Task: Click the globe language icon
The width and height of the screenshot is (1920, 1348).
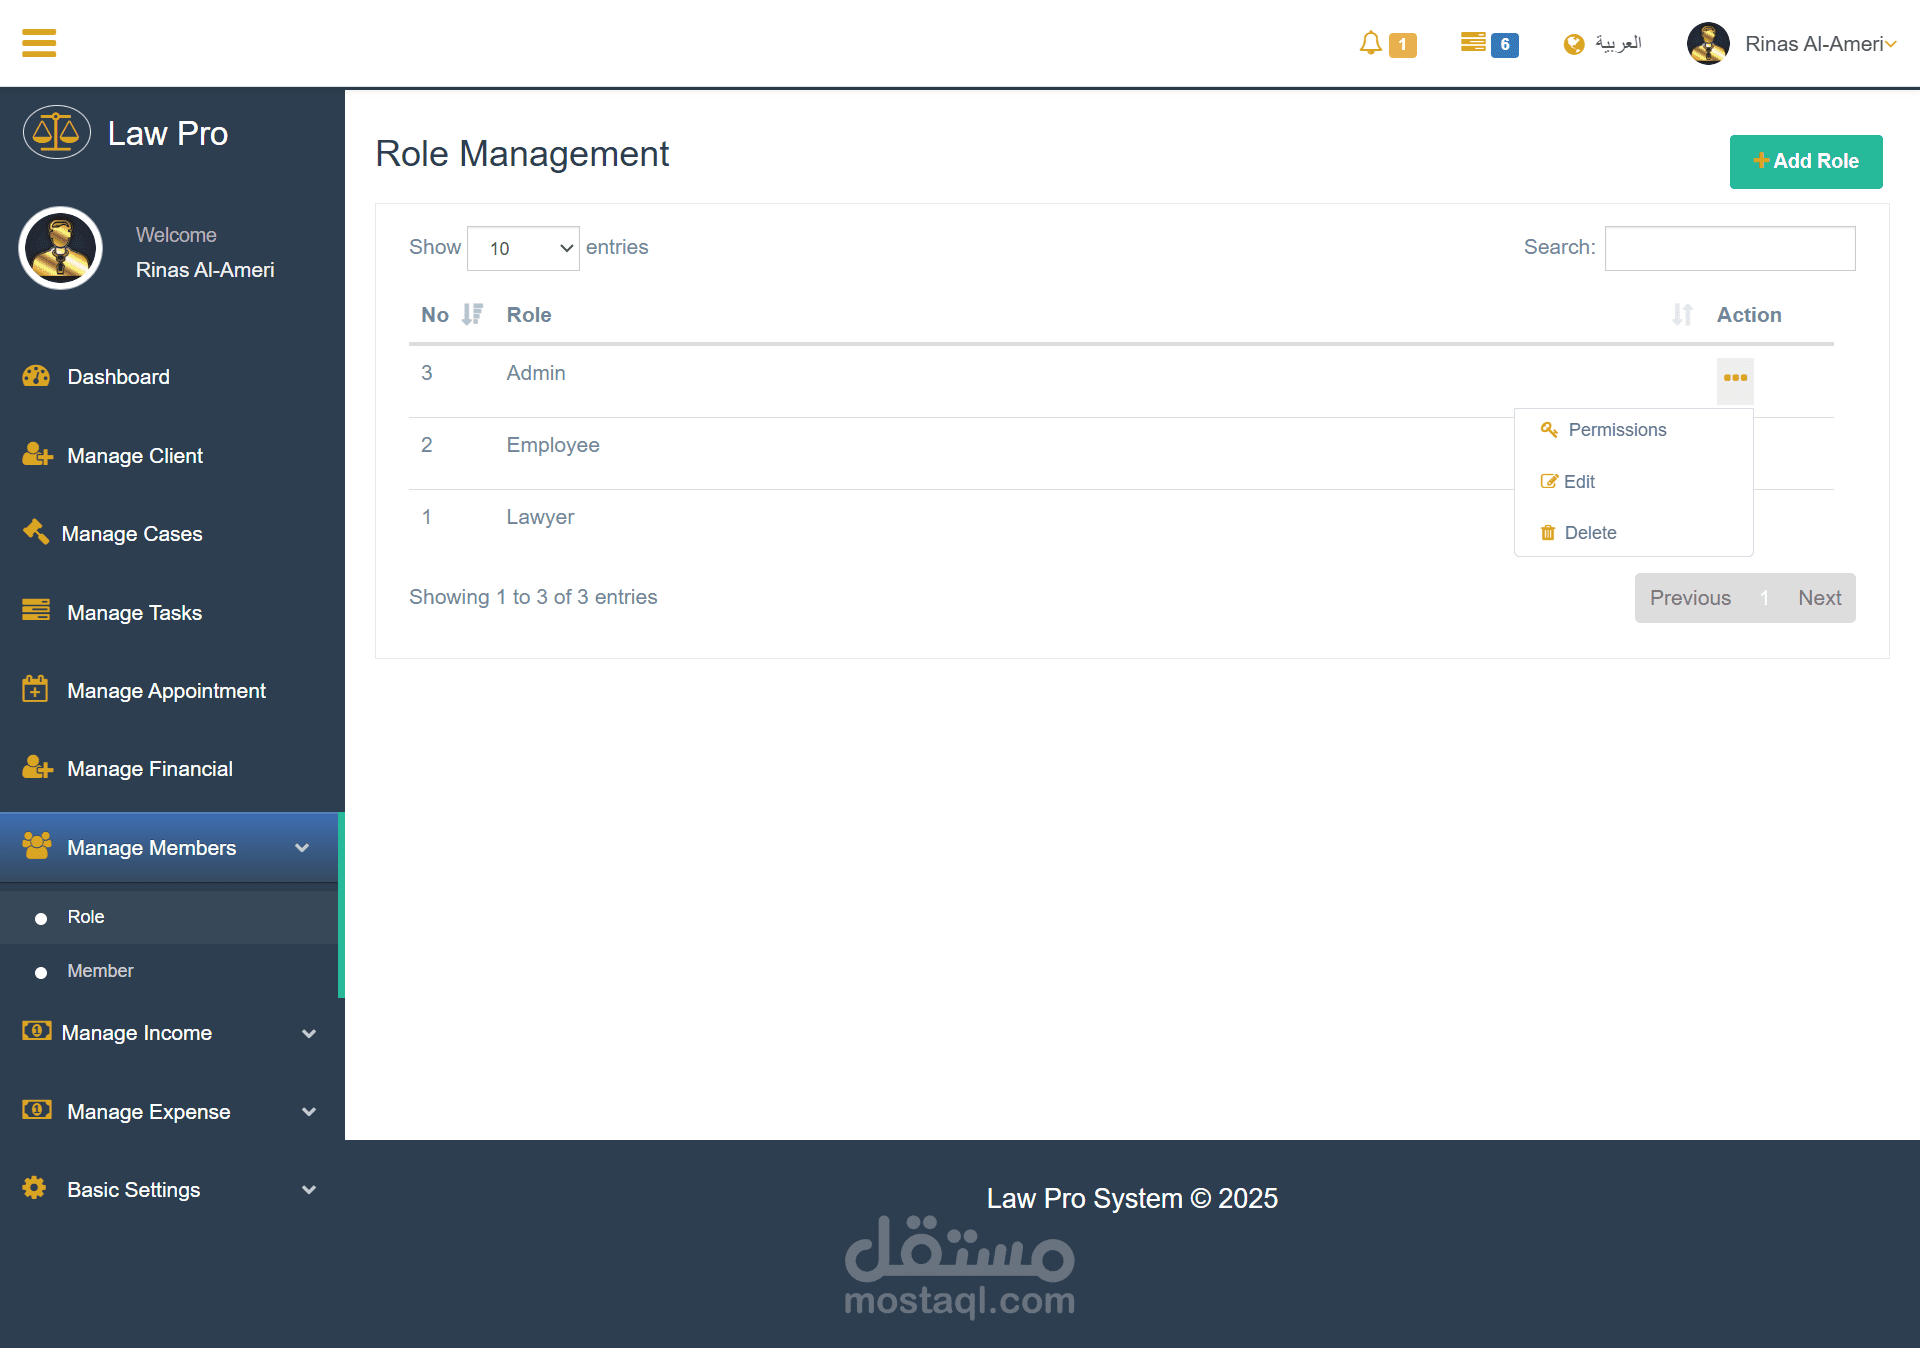Action: (1574, 44)
